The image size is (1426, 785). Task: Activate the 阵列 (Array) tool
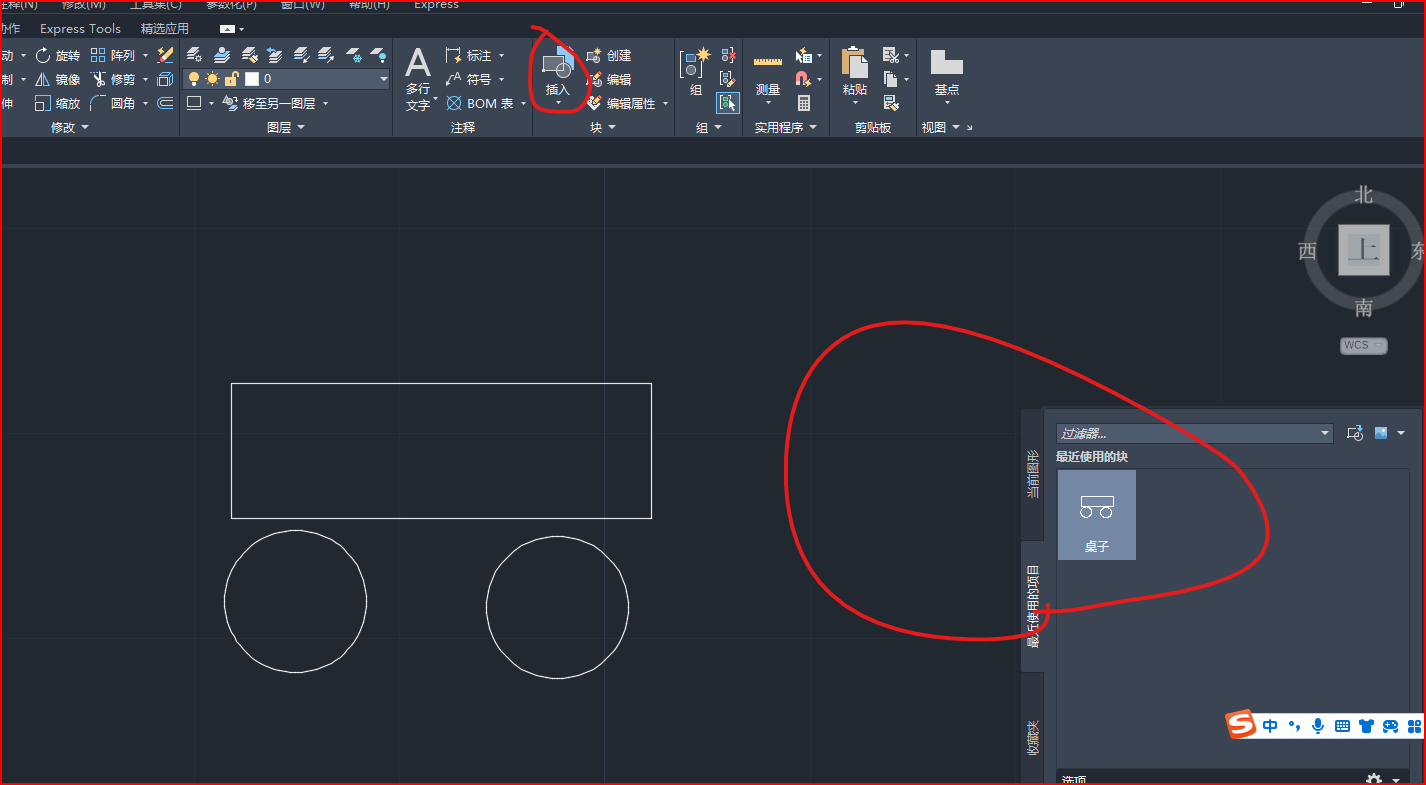click(x=113, y=55)
